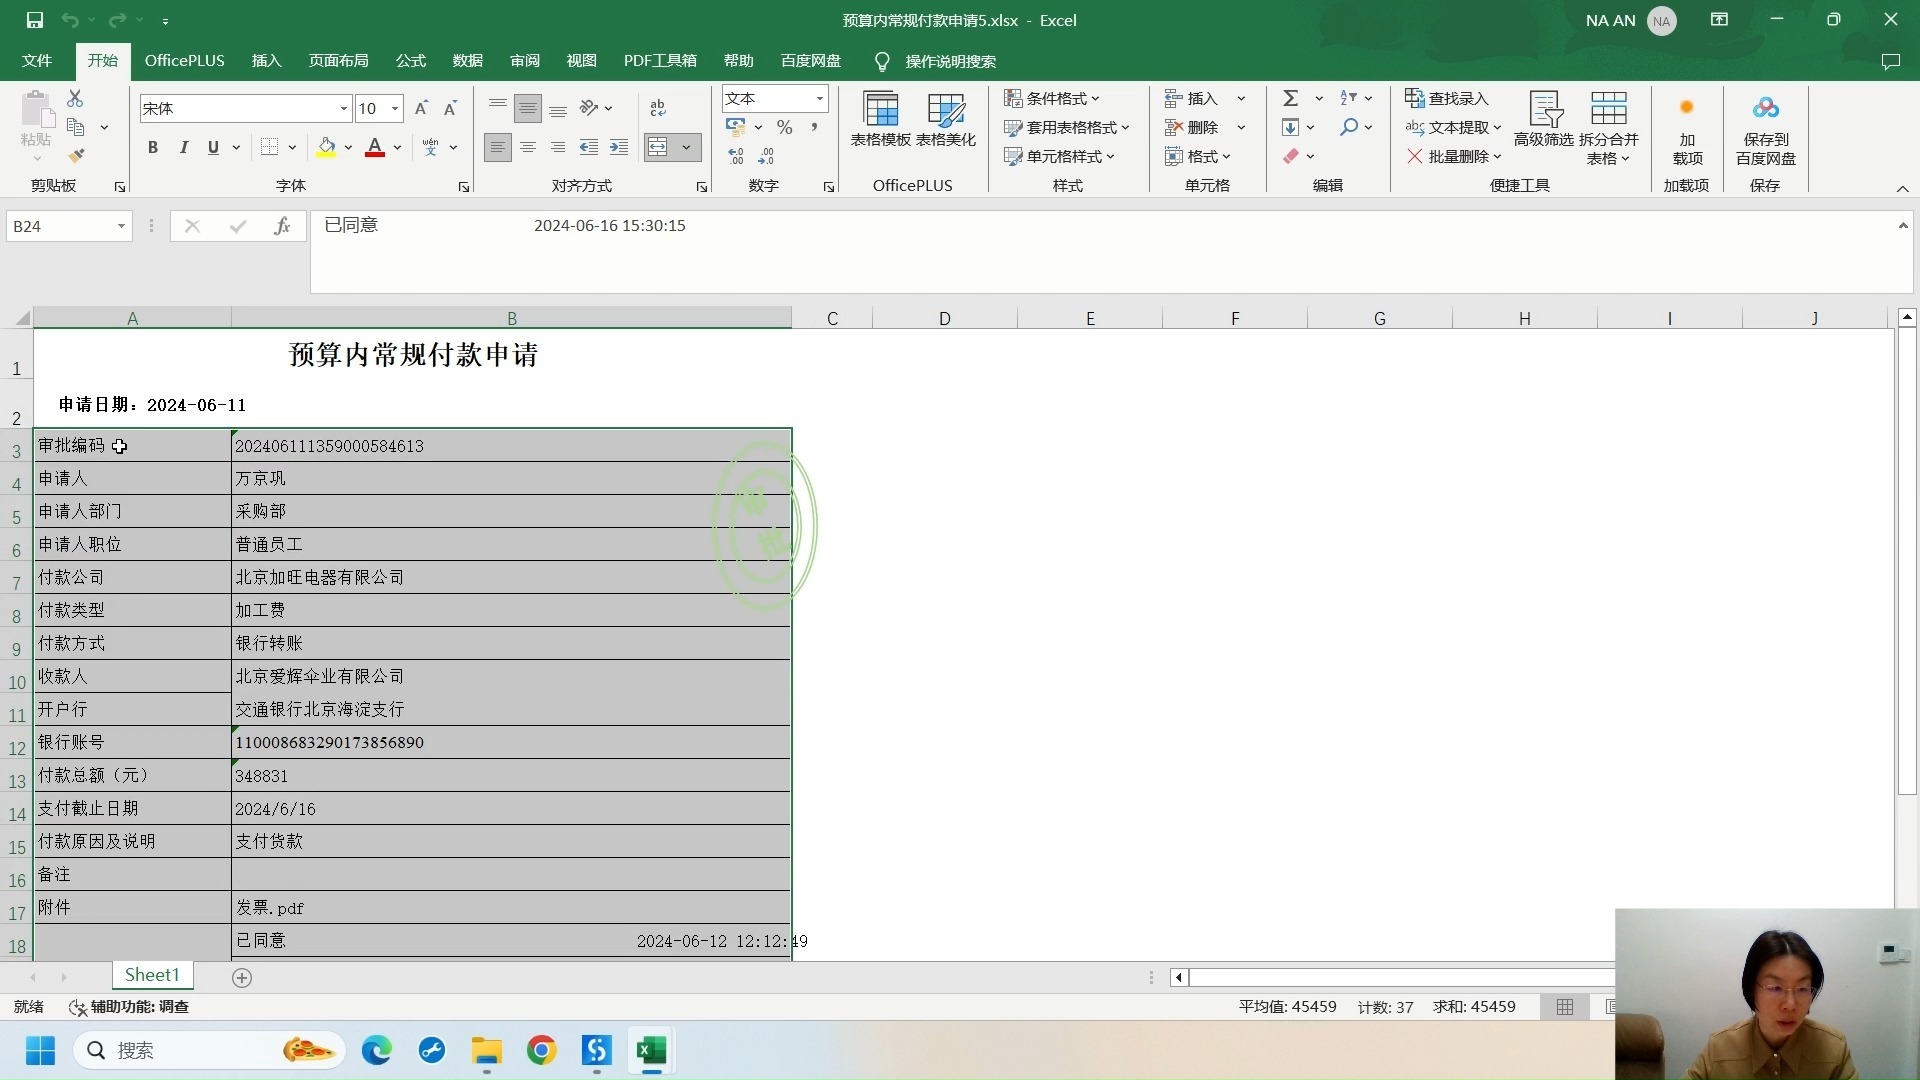This screenshot has height=1080, width=1920.
Task: Expand the formula bar
Action: 1903,226
